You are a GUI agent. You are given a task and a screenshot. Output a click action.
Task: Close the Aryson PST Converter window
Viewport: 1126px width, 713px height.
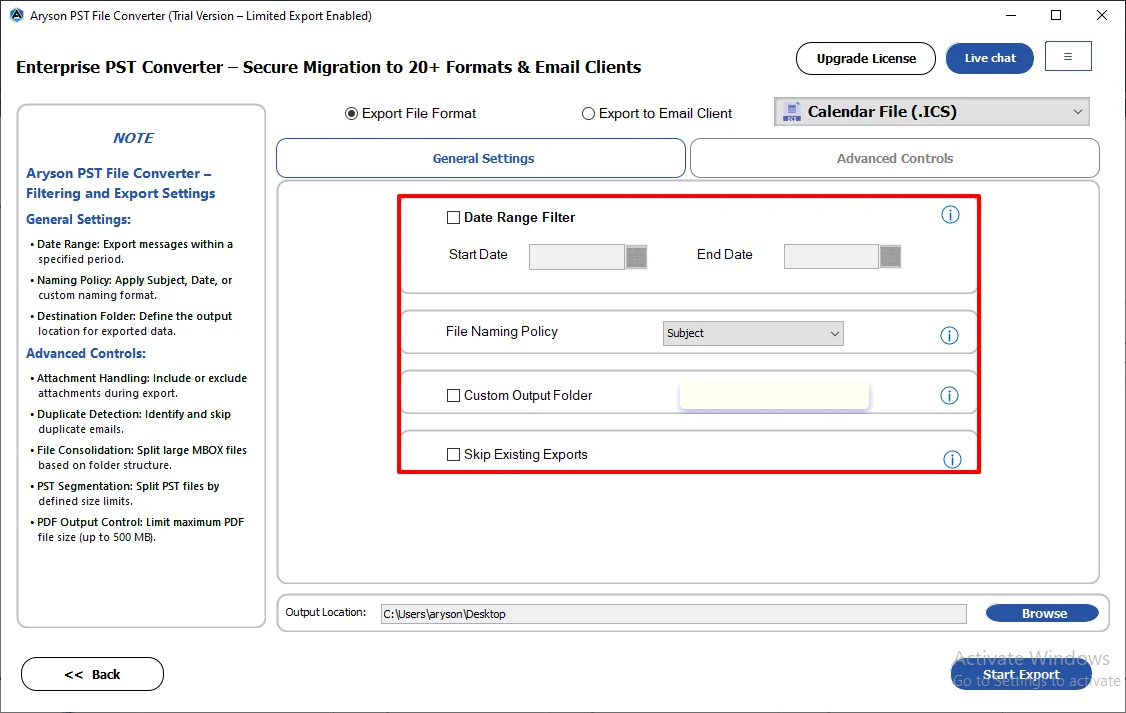tap(1102, 15)
